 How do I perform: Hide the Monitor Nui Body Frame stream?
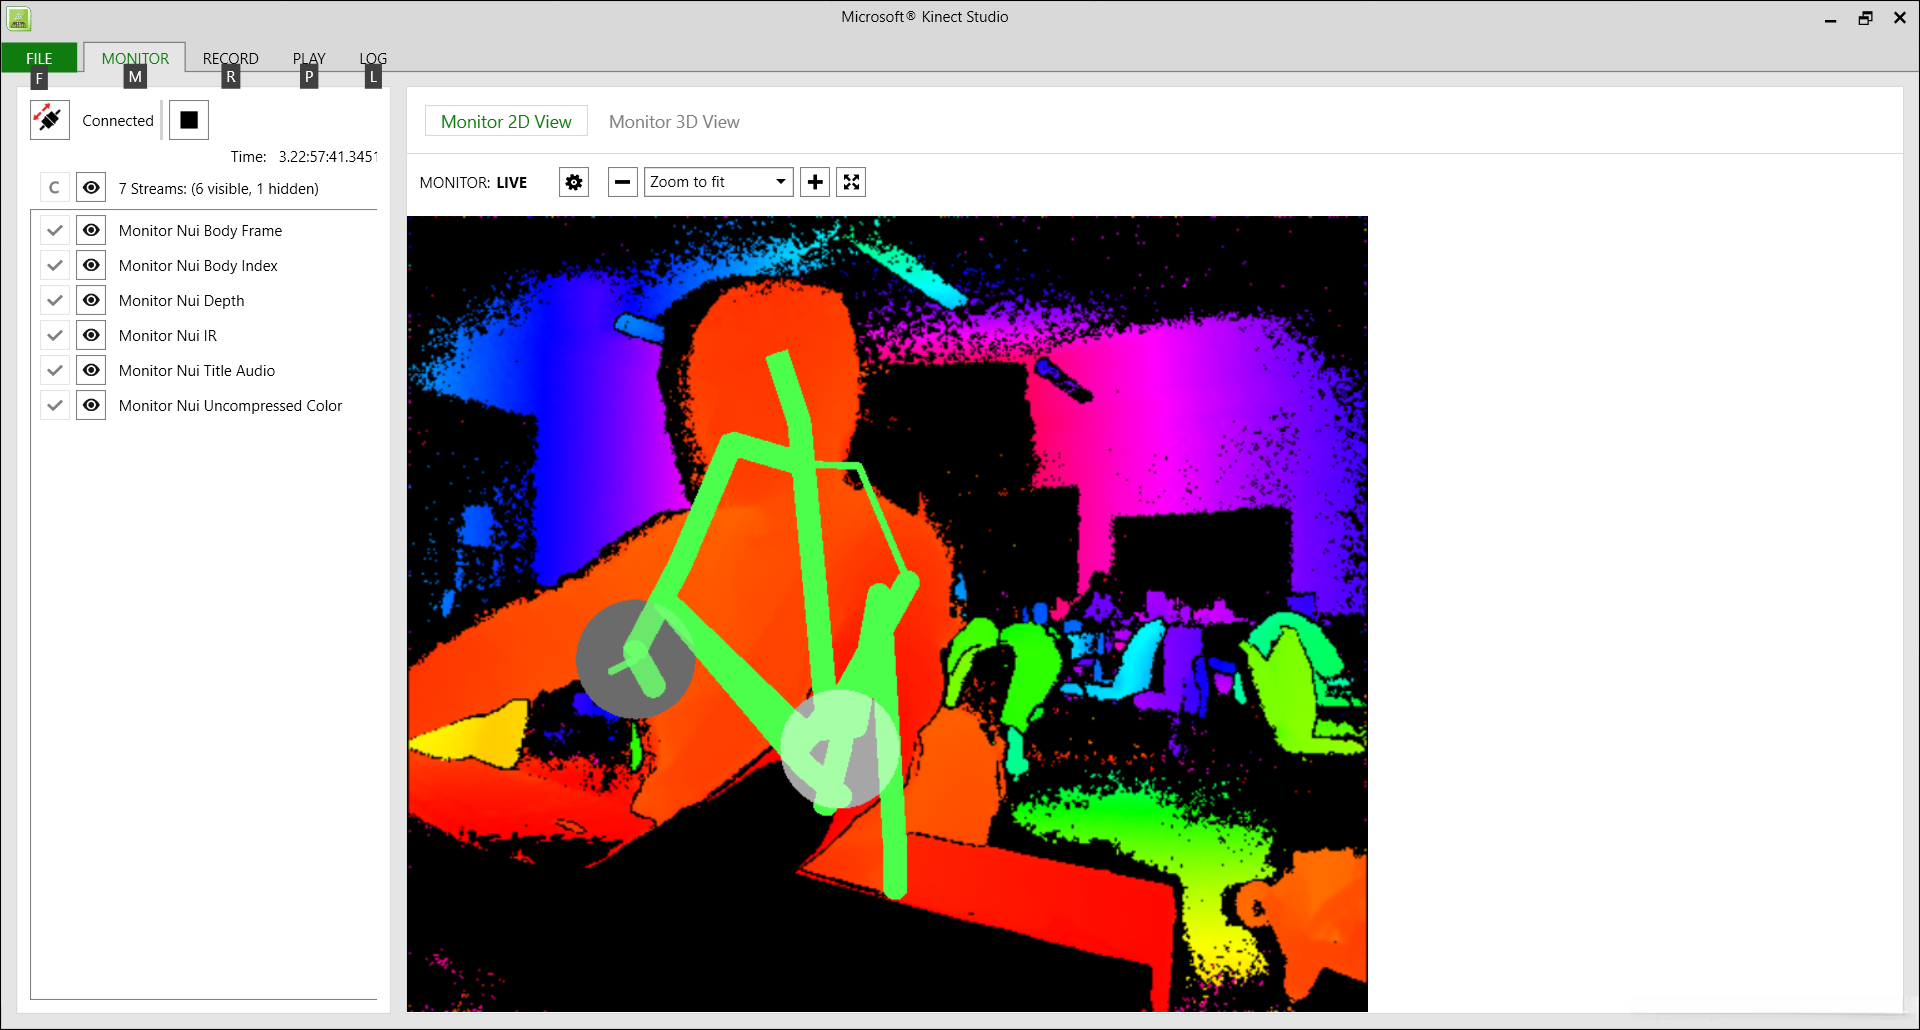click(91, 230)
